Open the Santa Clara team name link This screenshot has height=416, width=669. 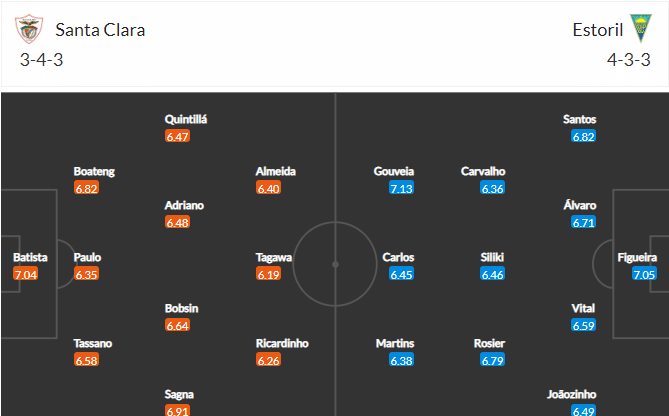100,30
